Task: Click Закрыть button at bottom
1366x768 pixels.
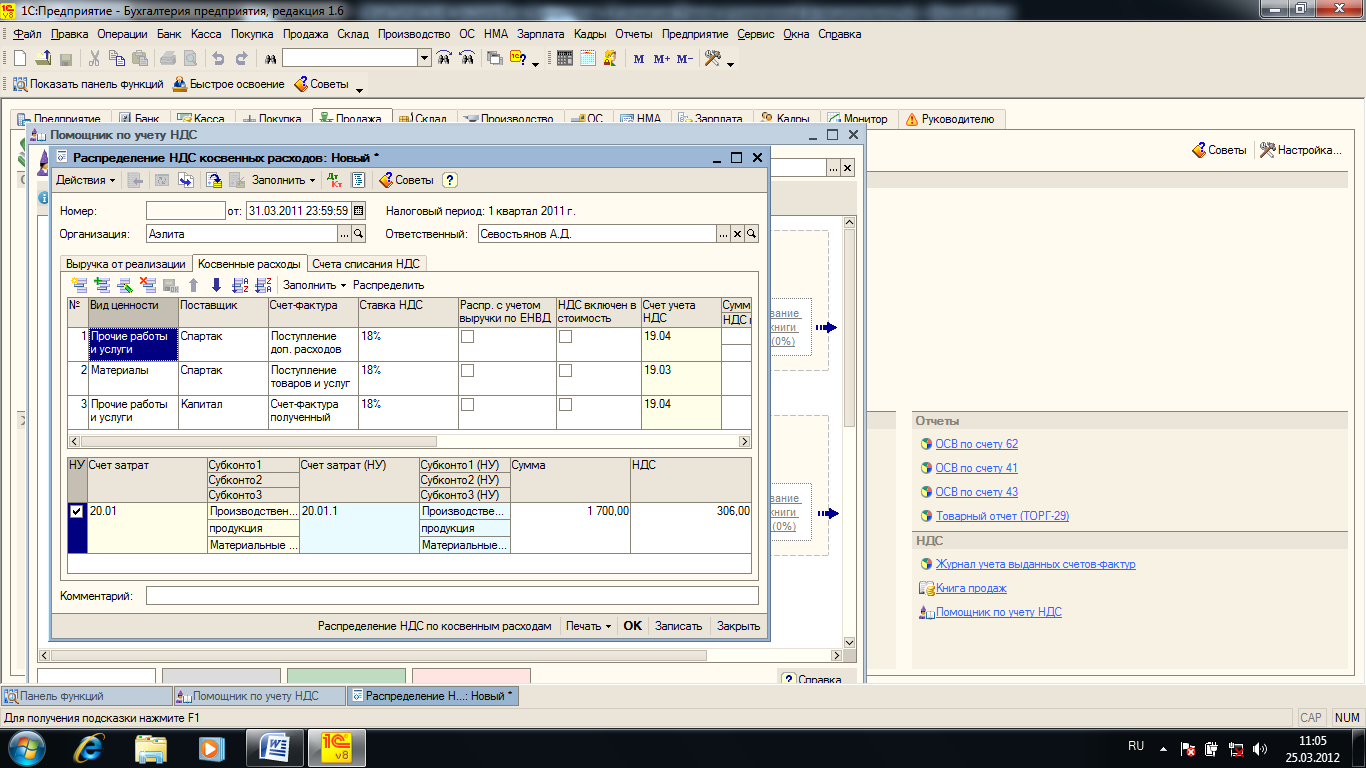Action: pos(738,626)
